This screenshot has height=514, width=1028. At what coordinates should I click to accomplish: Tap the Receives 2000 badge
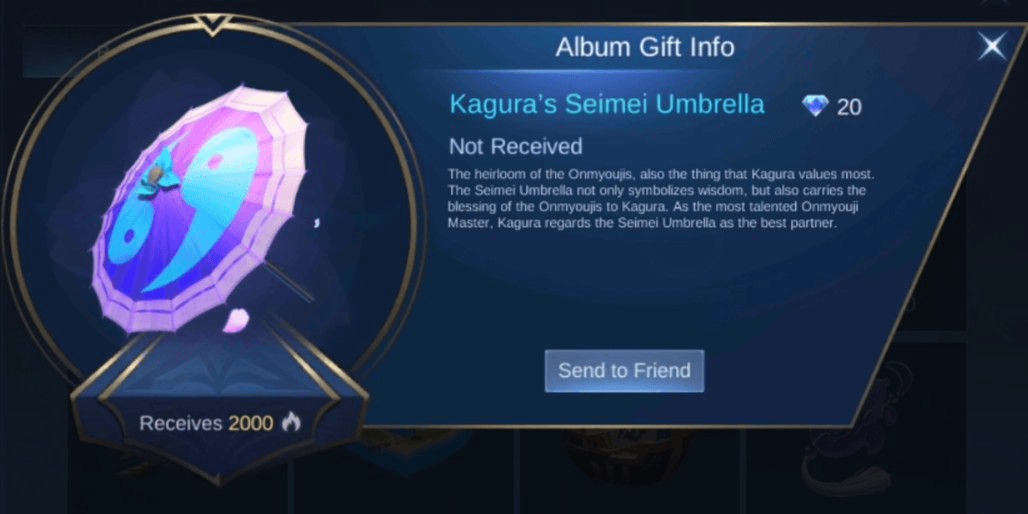click(x=220, y=424)
